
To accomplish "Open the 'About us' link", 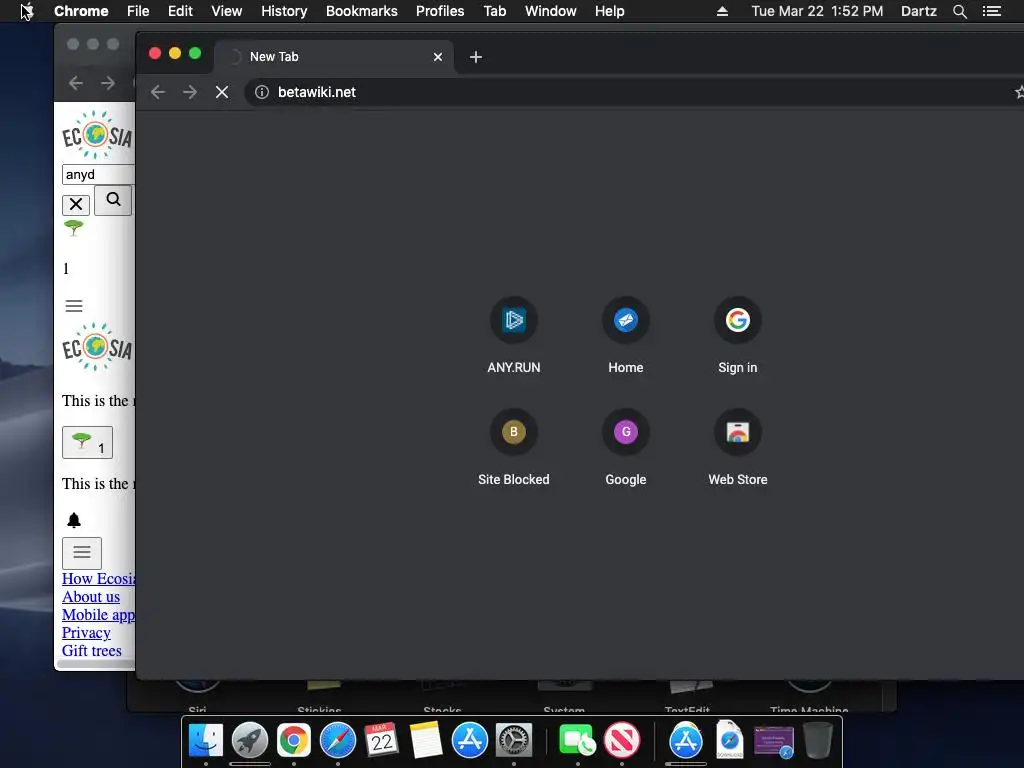I will (91, 597).
